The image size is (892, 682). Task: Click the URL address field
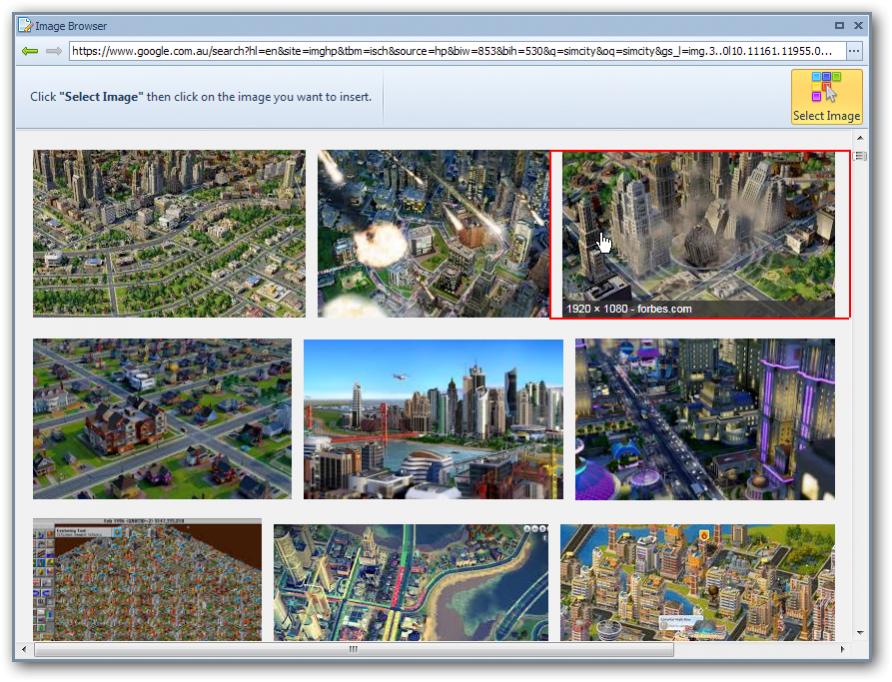point(455,51)
